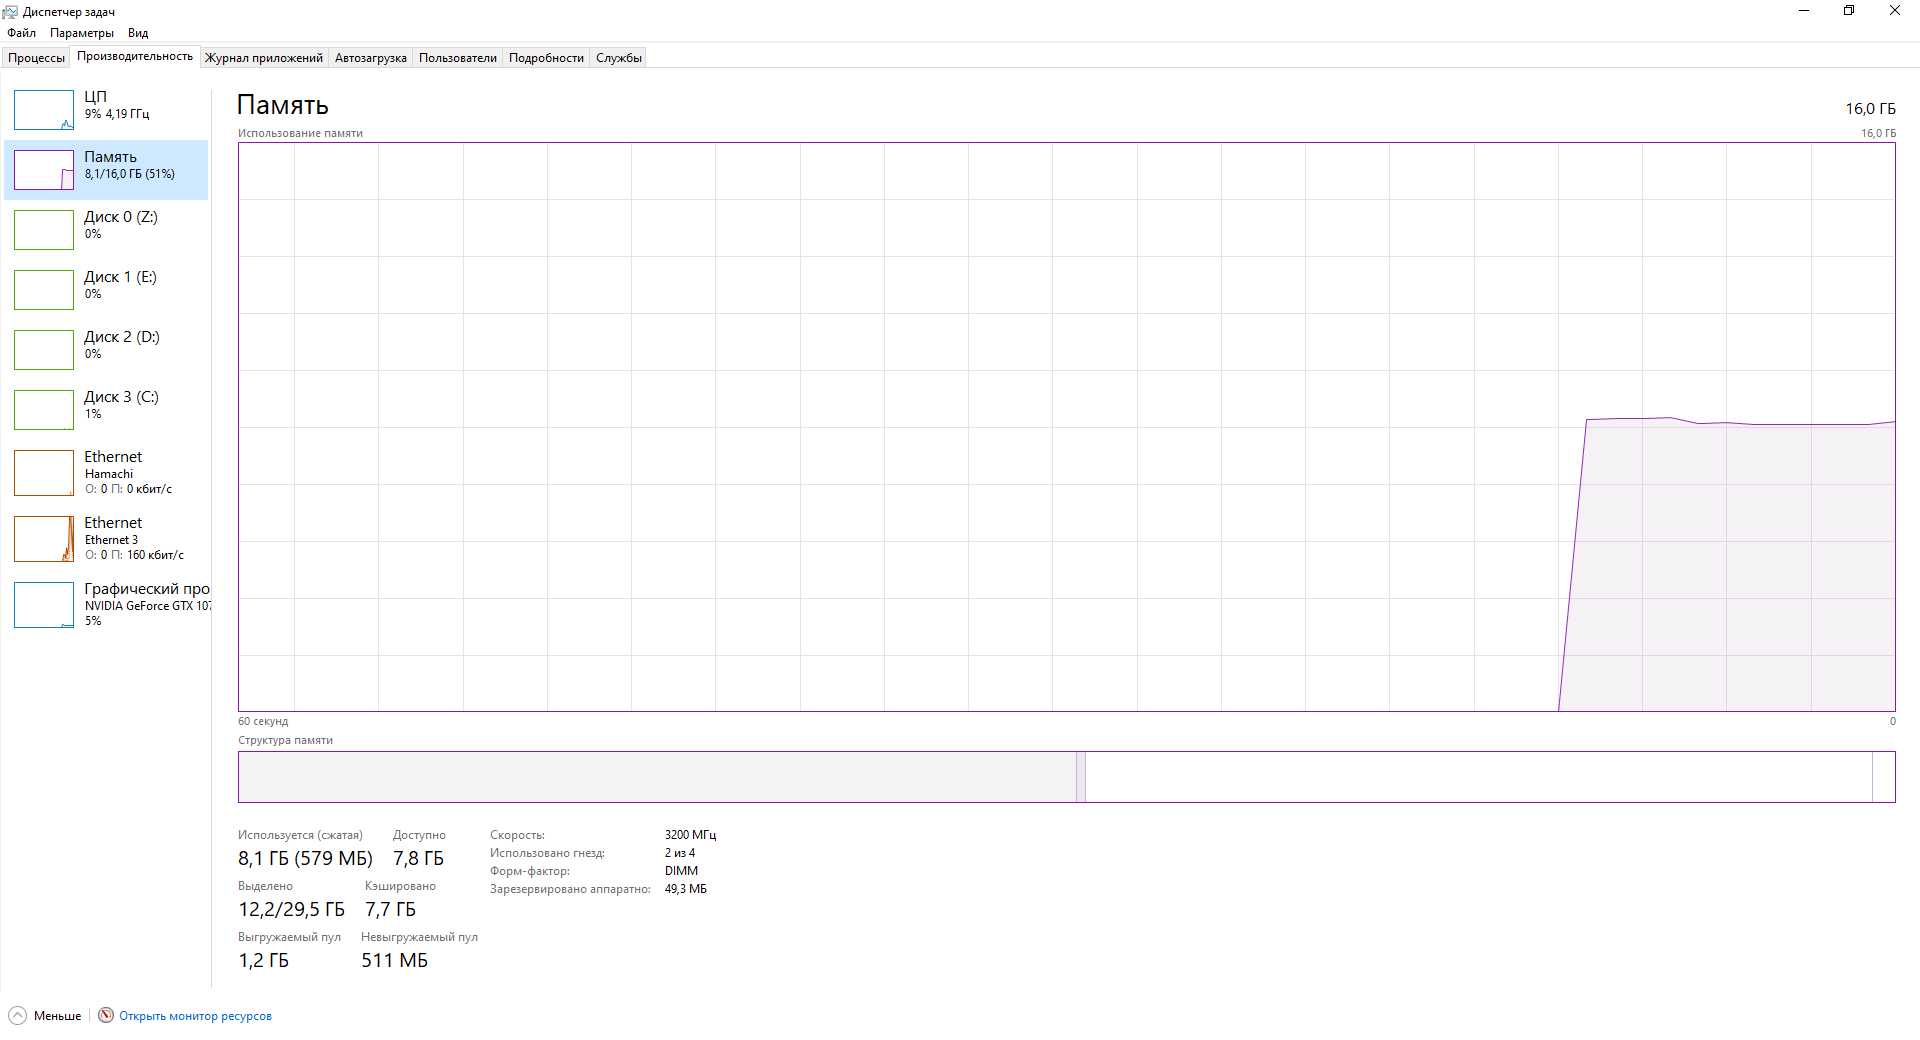Image resolution: width=1920 pixels, height=1040 pixels.
Task: Click the NVIDIA GeForce GPU graph thumbnail
Action: (44, 605)
